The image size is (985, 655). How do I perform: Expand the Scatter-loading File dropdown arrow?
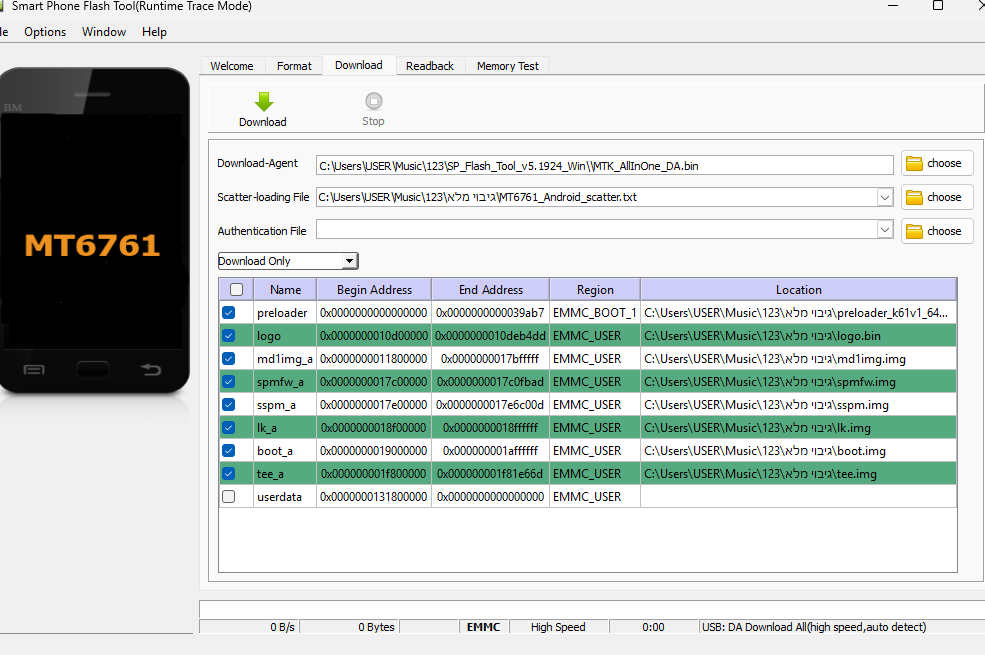coord(884,198)
